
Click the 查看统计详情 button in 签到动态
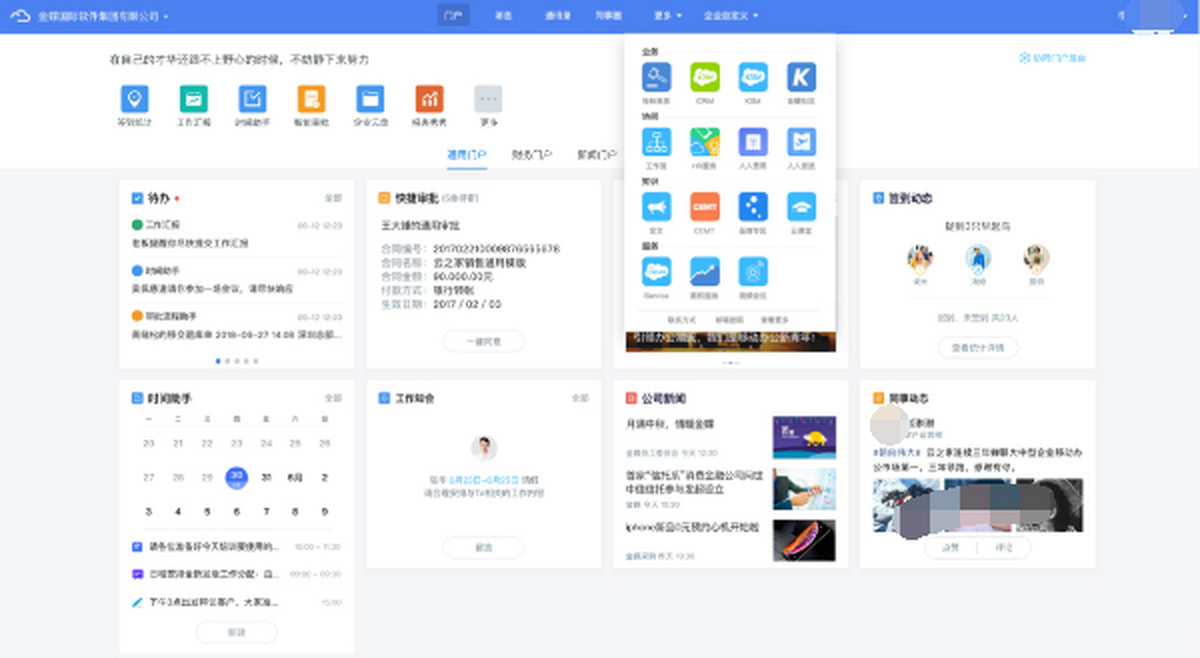pyautogui.click(x=977, y=347)
